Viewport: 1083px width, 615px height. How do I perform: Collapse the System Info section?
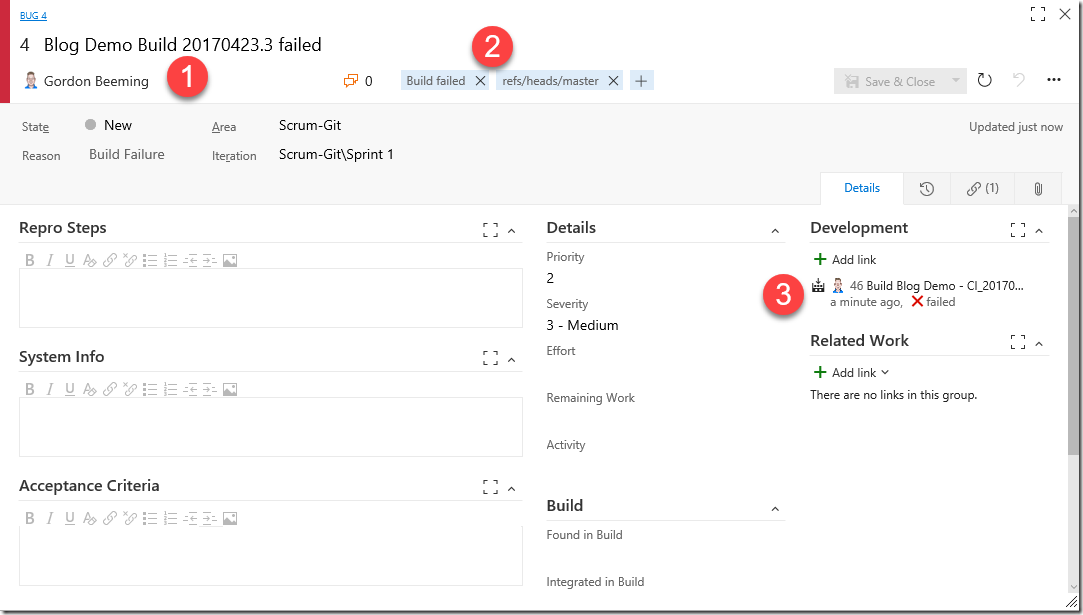(512, 359)
